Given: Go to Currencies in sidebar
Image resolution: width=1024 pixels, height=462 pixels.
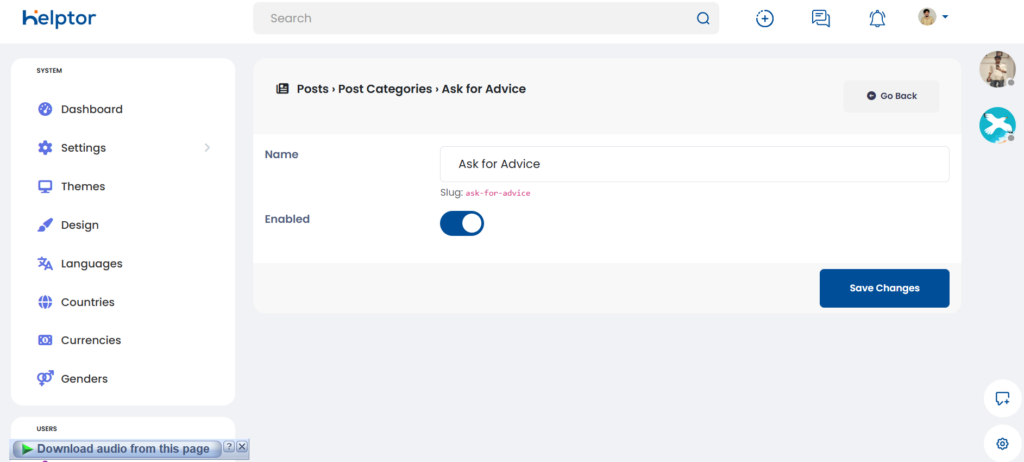Looking at the screenshot, I should click(90, 340).
